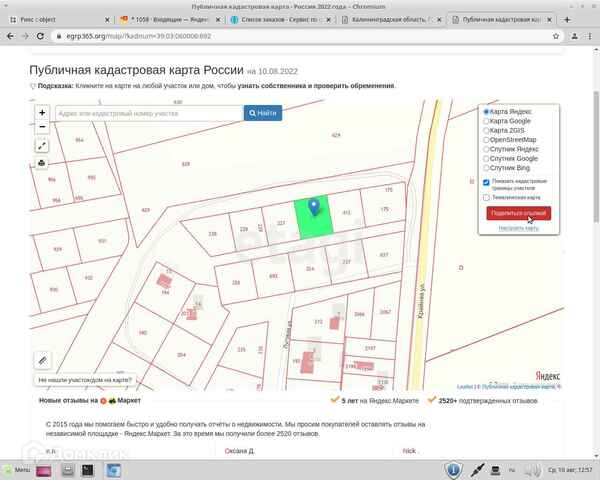Image resolution: width=600 pixels, height=480 pixels.
Task: Select the OpenStreetMap layer
Action: coord(510,140)
